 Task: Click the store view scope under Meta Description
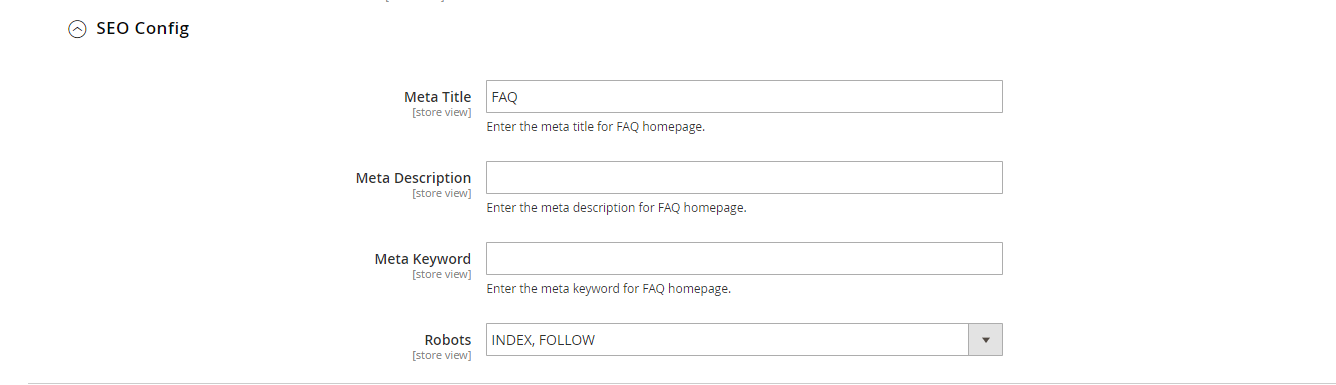tap(441, 193)
